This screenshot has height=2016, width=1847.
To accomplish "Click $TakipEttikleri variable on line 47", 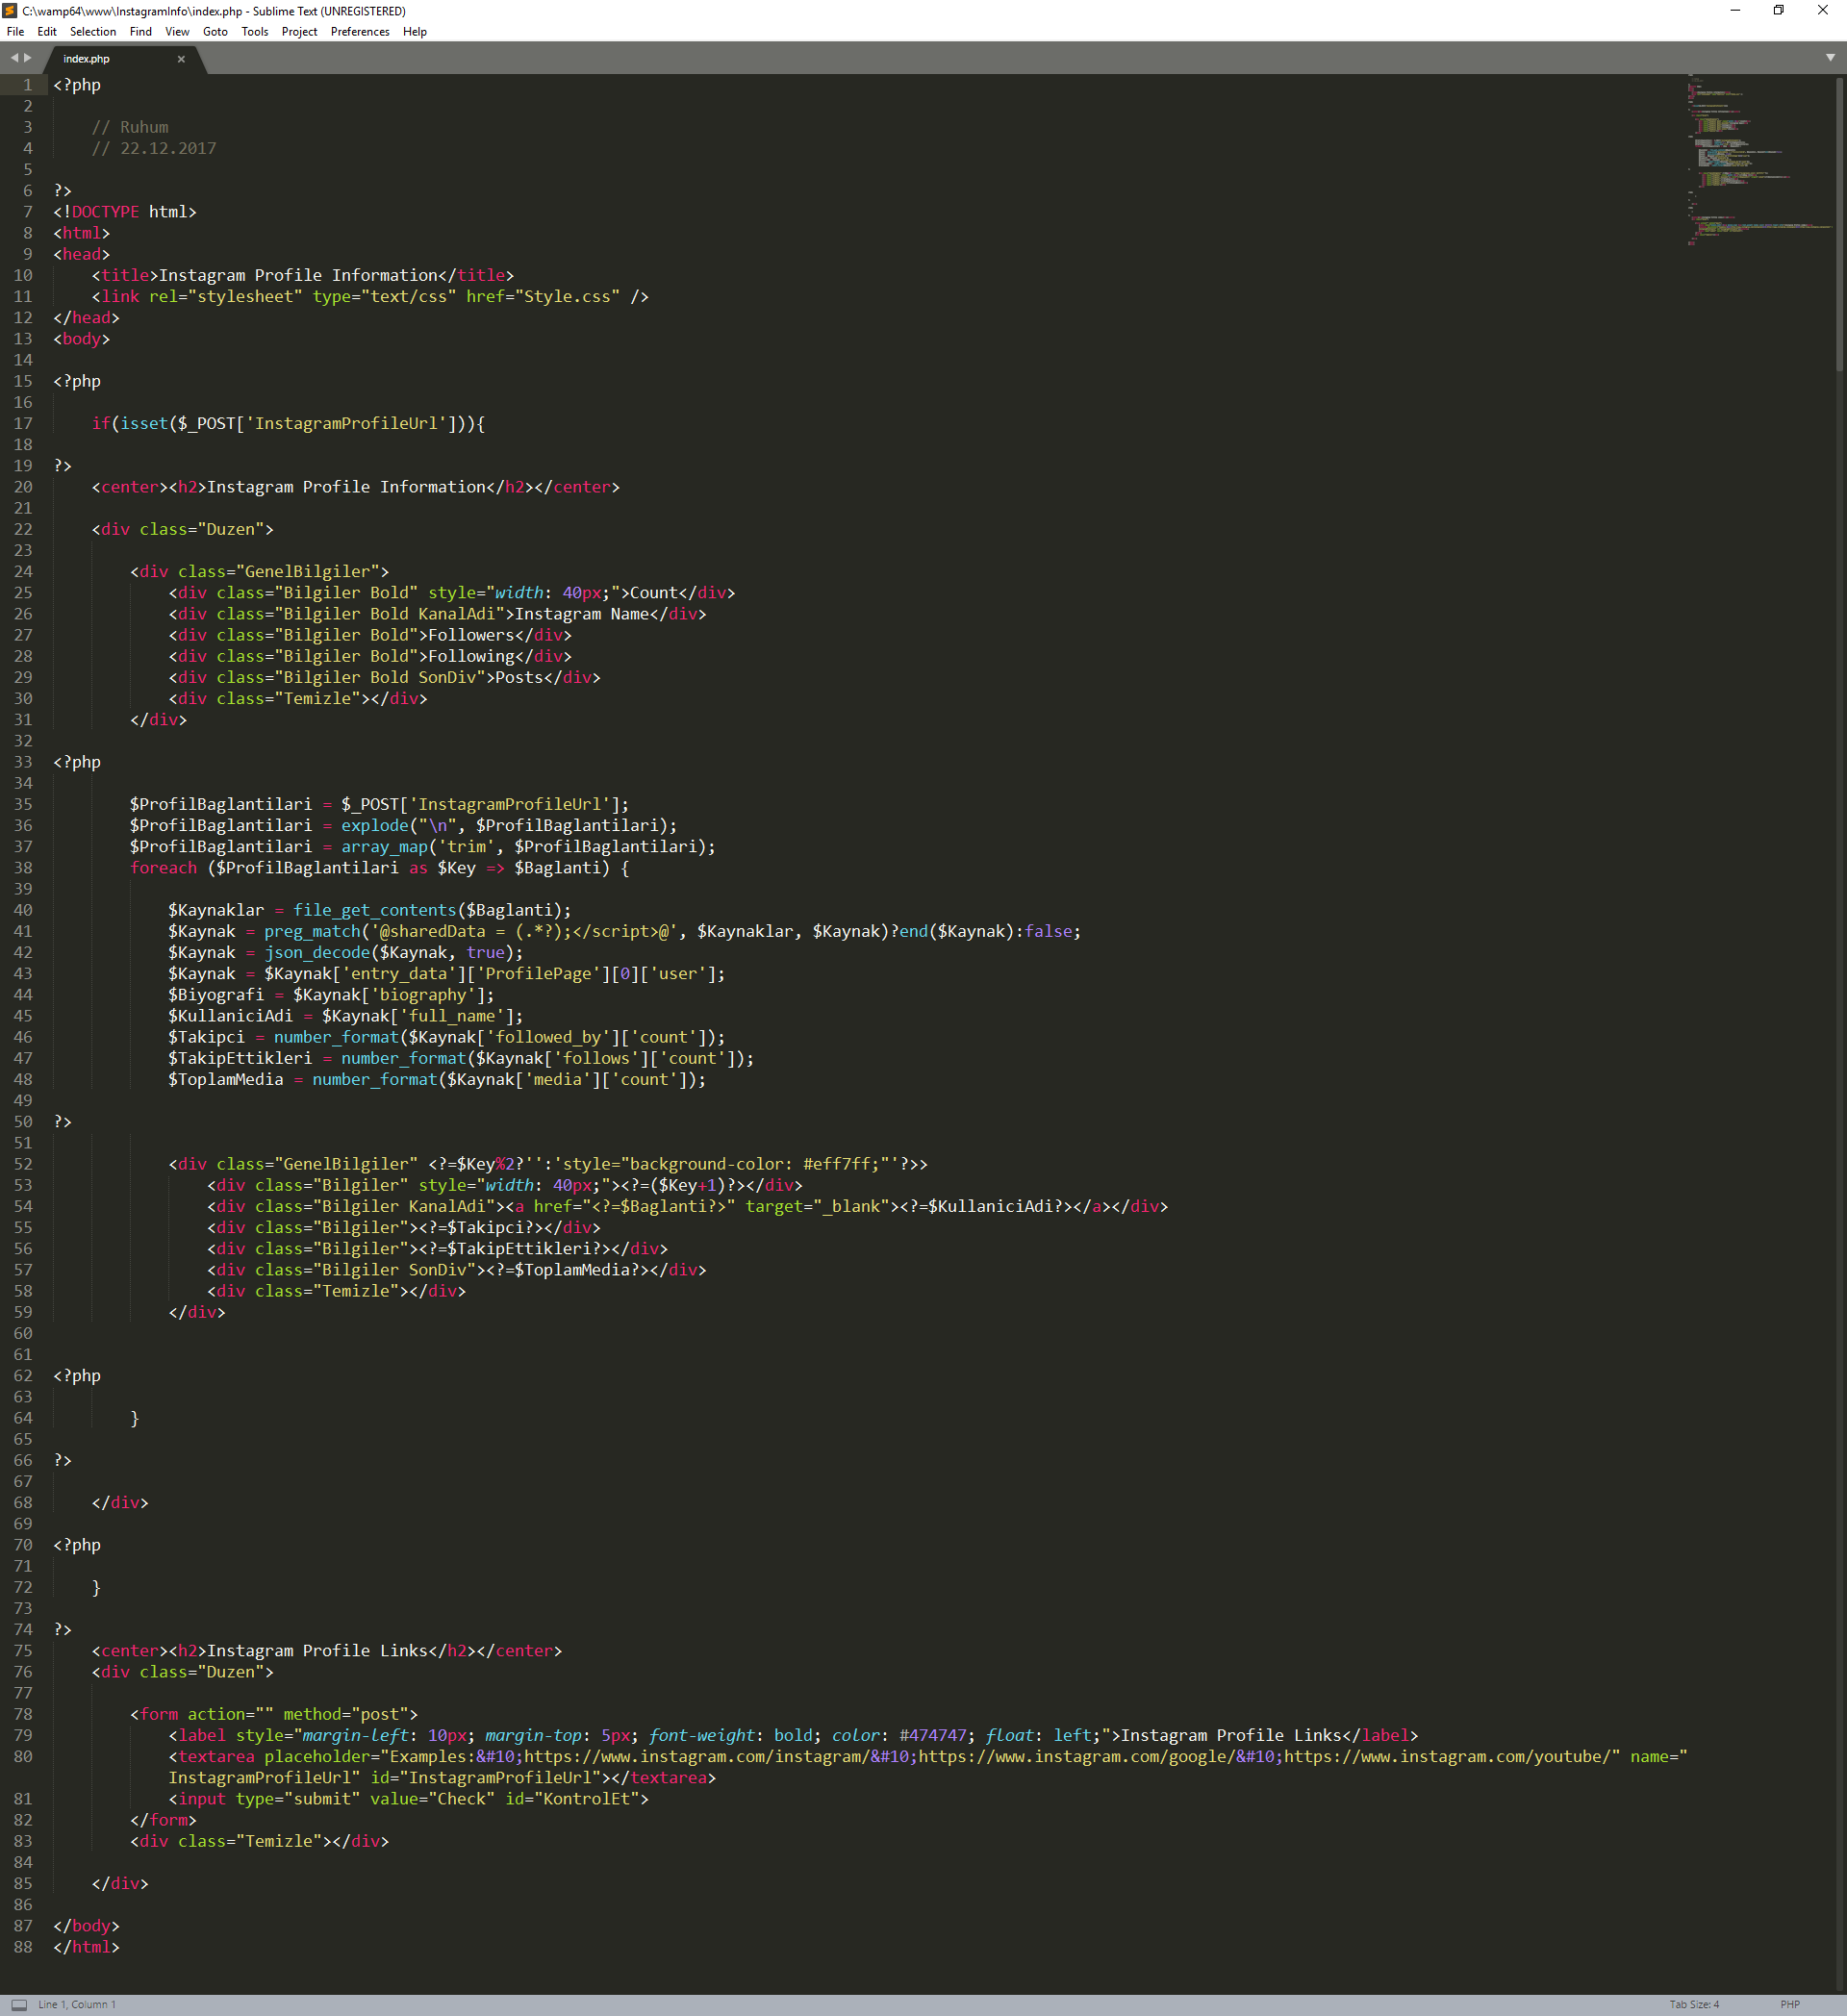I will click(x=240, y=1058).
